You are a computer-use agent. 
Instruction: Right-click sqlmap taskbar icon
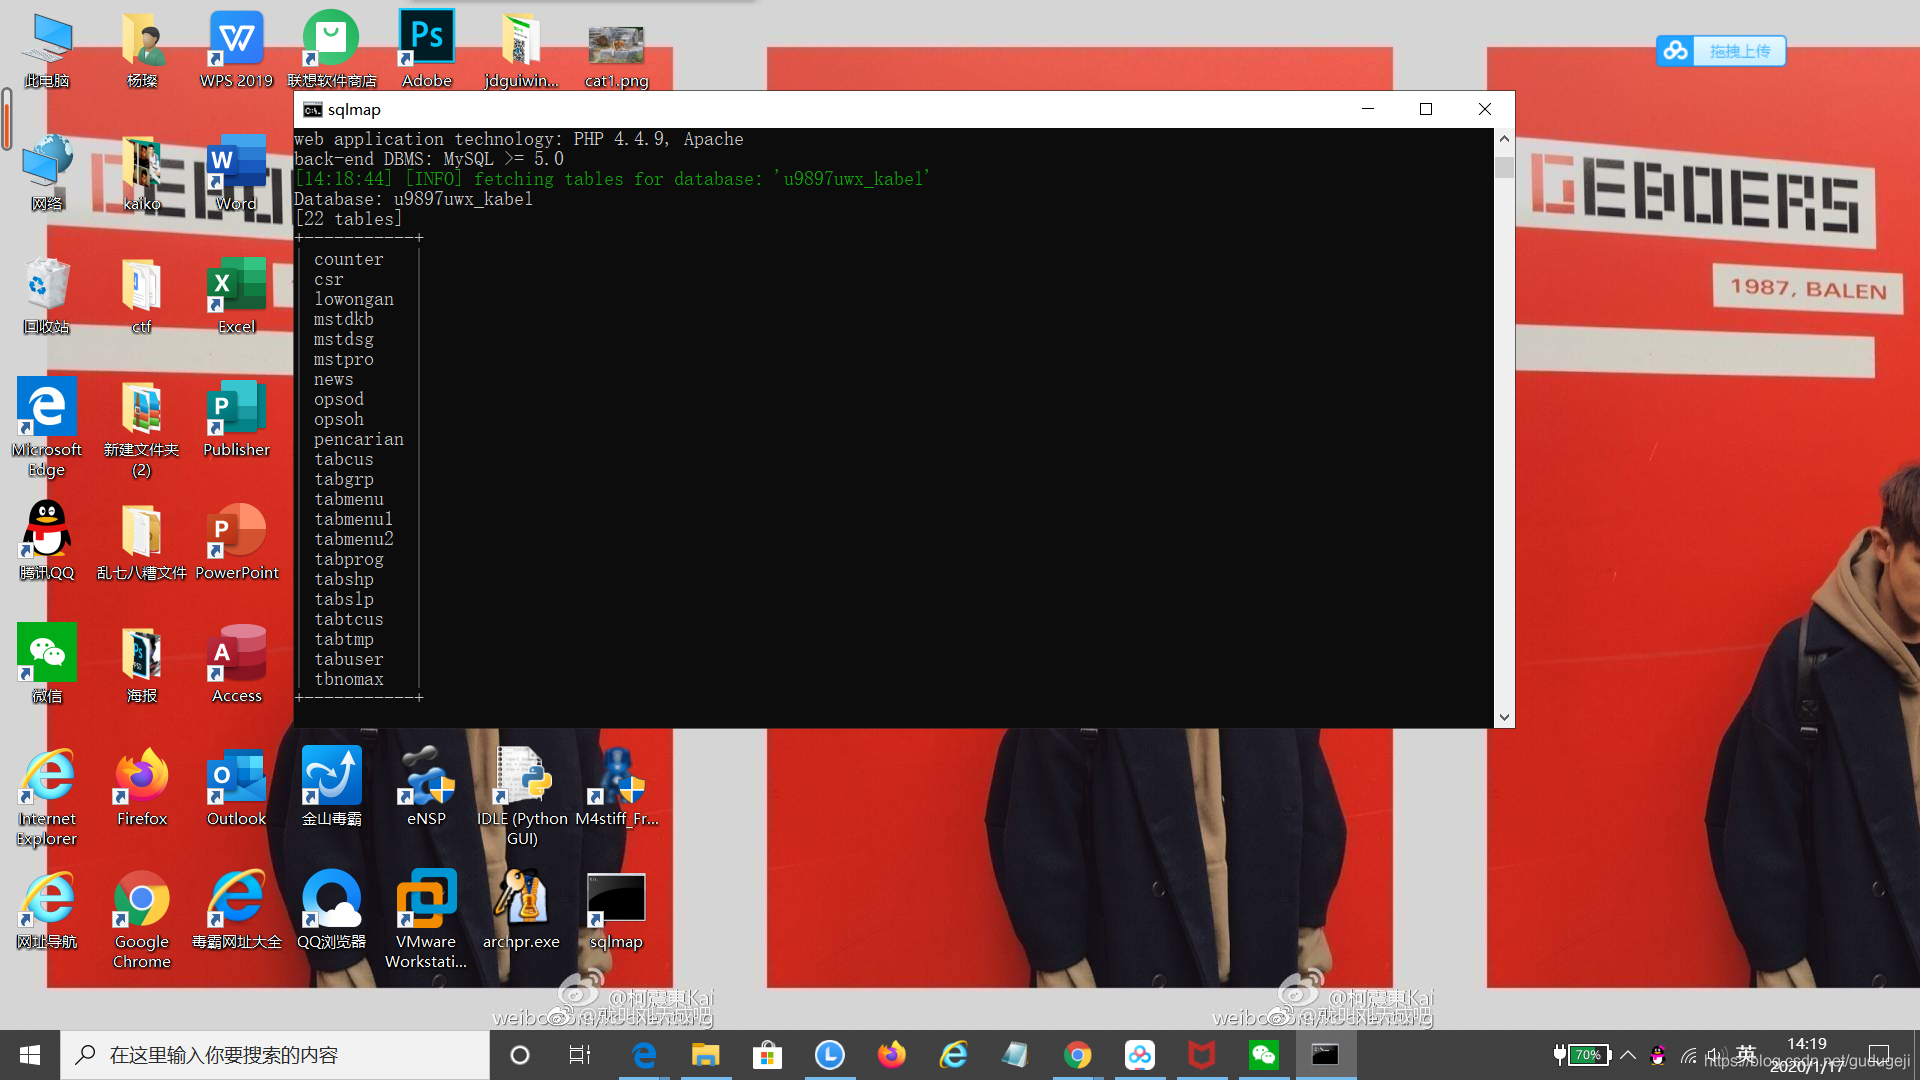[x=1324, y=1055]
